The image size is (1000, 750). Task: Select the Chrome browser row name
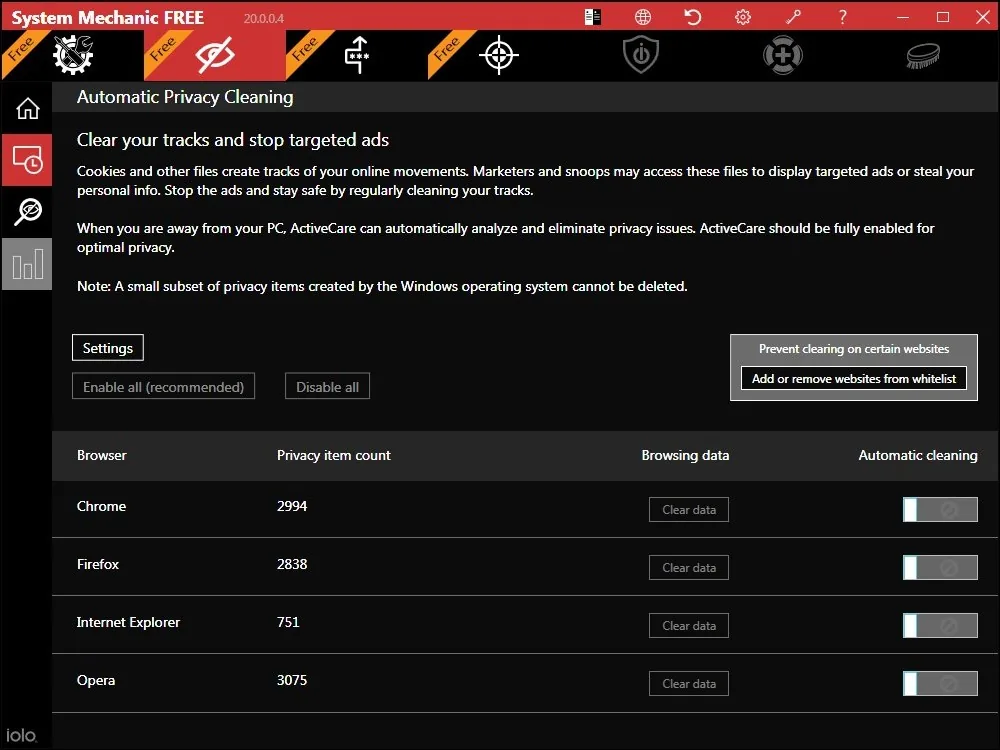[x=101, y=506]
